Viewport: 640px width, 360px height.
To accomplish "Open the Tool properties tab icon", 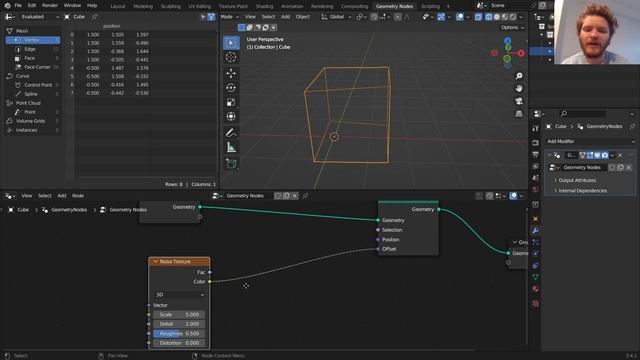I will click(536, 129).
